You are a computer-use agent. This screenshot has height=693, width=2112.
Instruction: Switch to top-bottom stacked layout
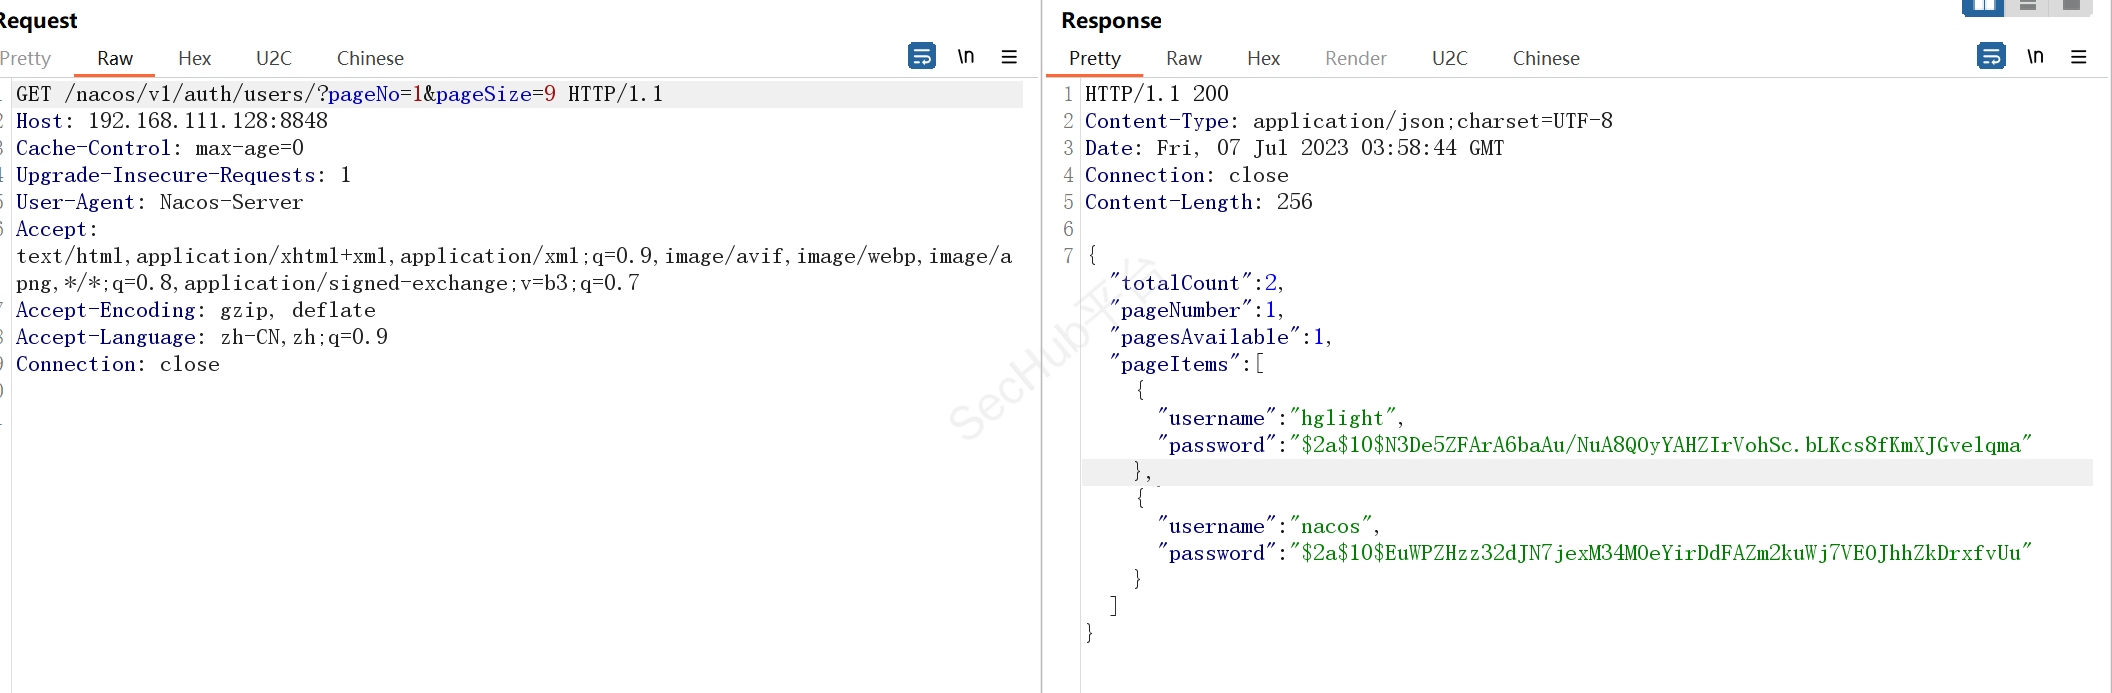[2028, 7]
